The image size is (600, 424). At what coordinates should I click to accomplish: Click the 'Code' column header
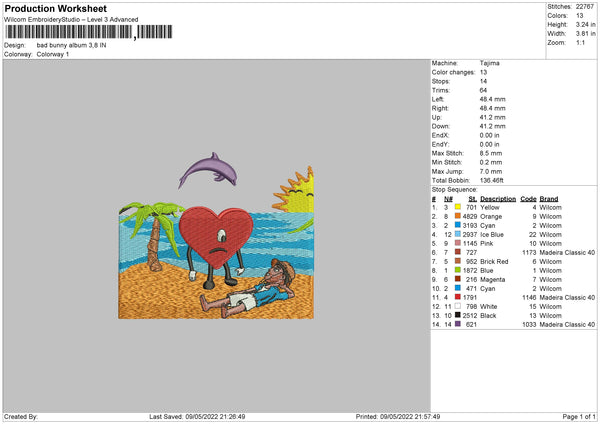(528, 199)
